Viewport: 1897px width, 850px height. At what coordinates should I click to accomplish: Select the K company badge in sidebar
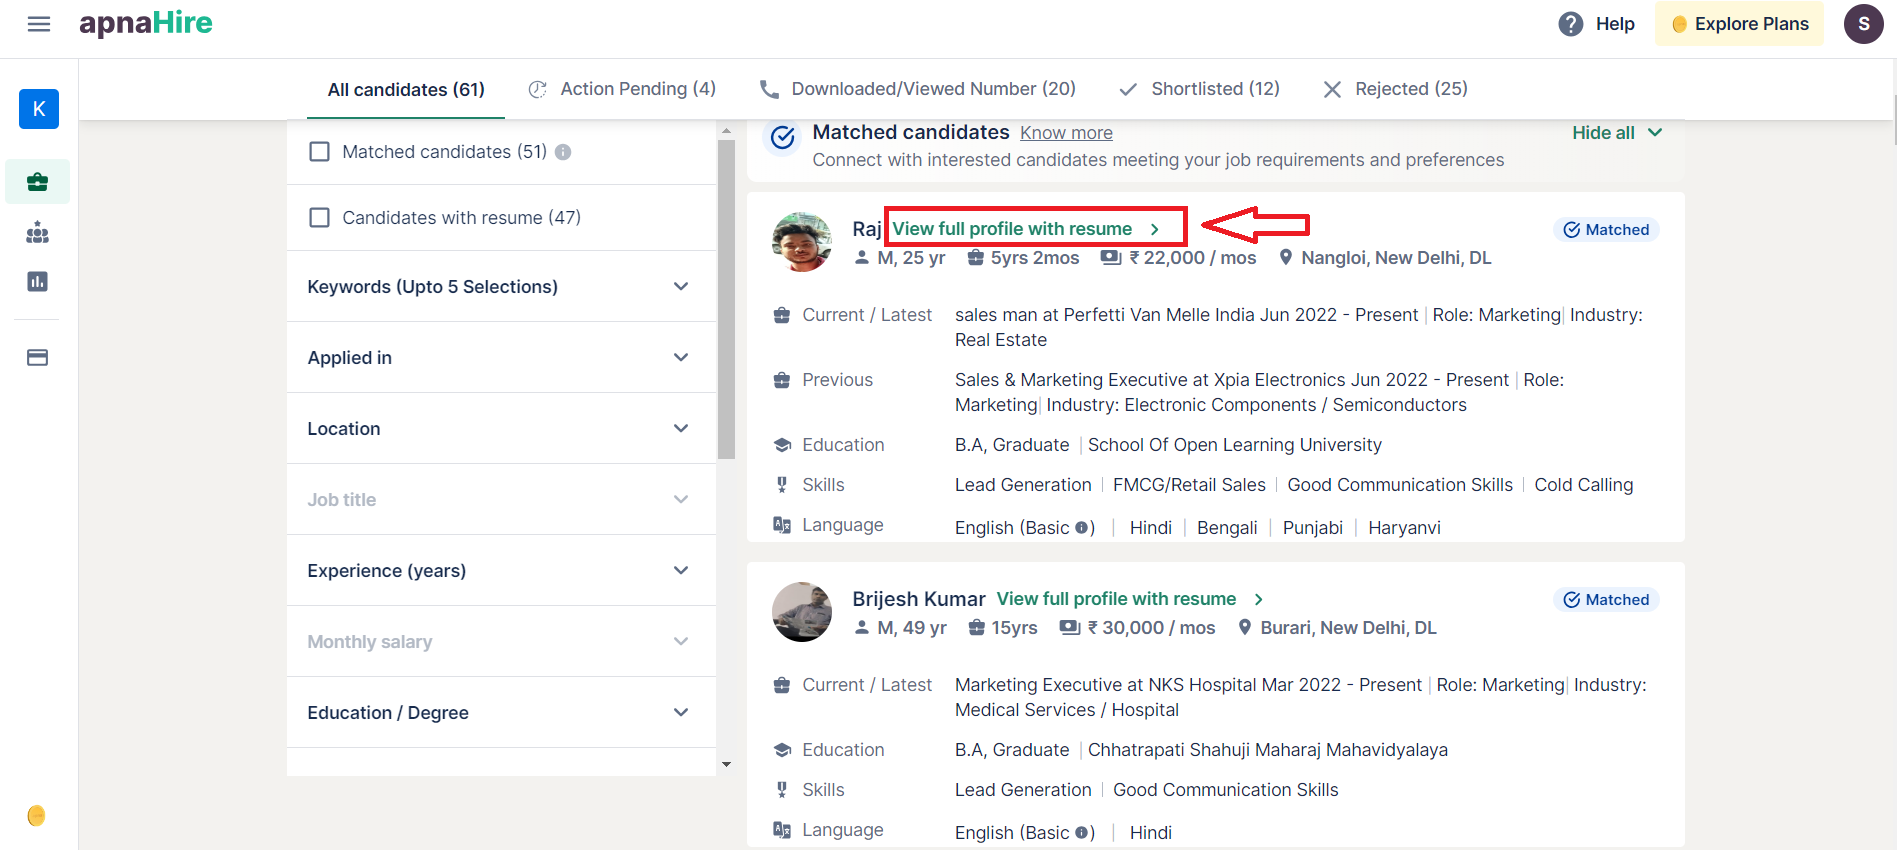tap(39, 109)
